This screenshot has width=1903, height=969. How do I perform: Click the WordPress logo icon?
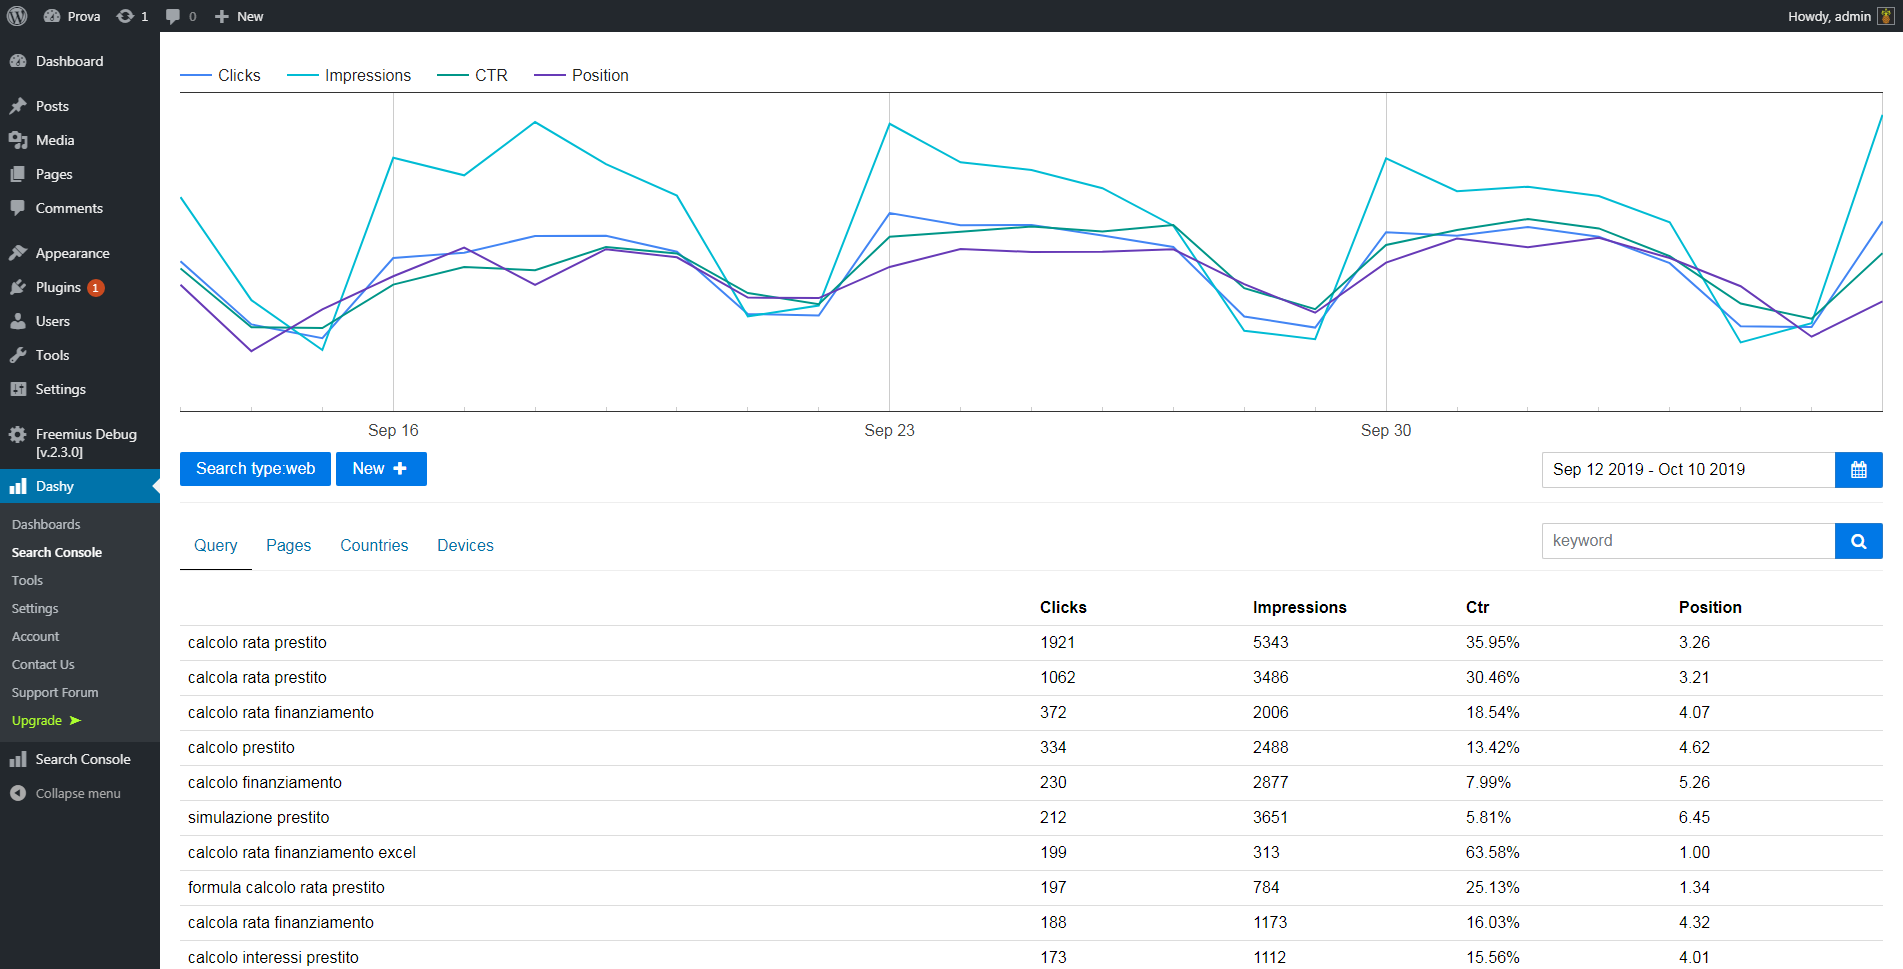coord(17,16)
